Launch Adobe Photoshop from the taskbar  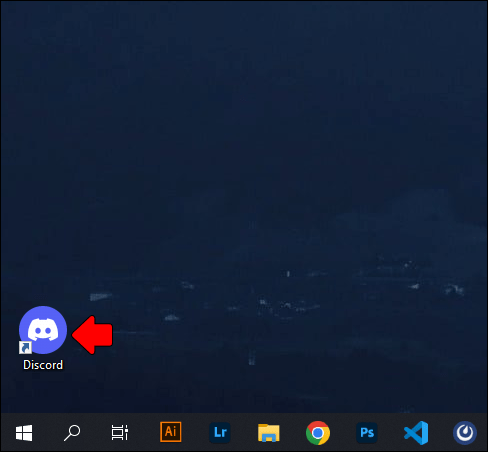pos(367,433)
